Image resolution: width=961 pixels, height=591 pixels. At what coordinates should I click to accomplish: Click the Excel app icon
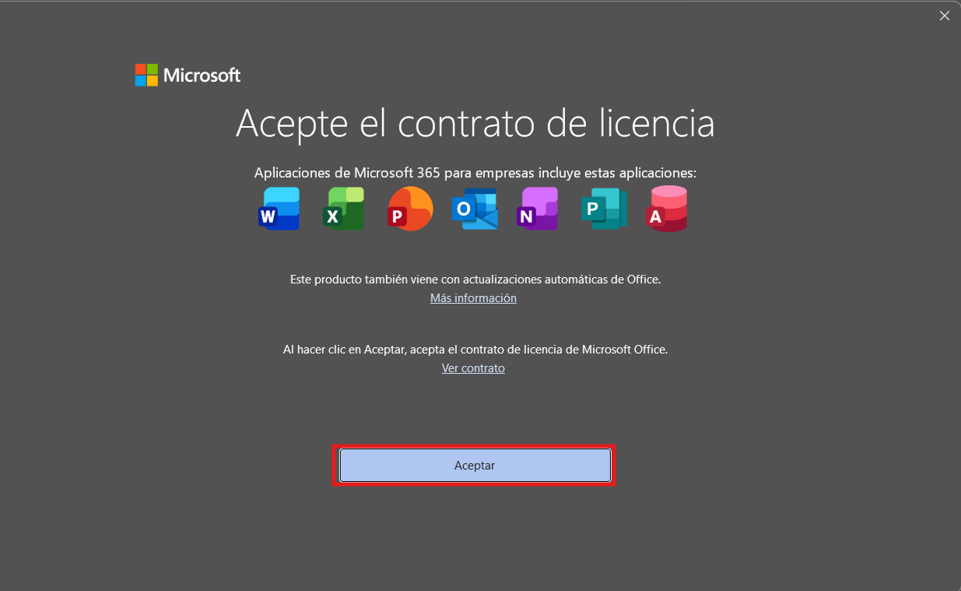[x=344, y=209]
